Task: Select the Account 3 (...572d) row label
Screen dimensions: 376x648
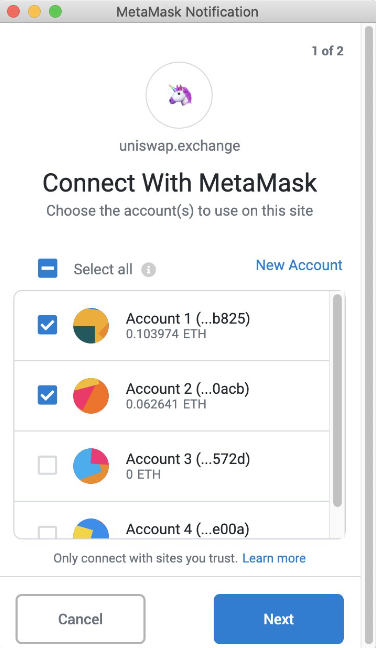Action: [x=188, y=459]
